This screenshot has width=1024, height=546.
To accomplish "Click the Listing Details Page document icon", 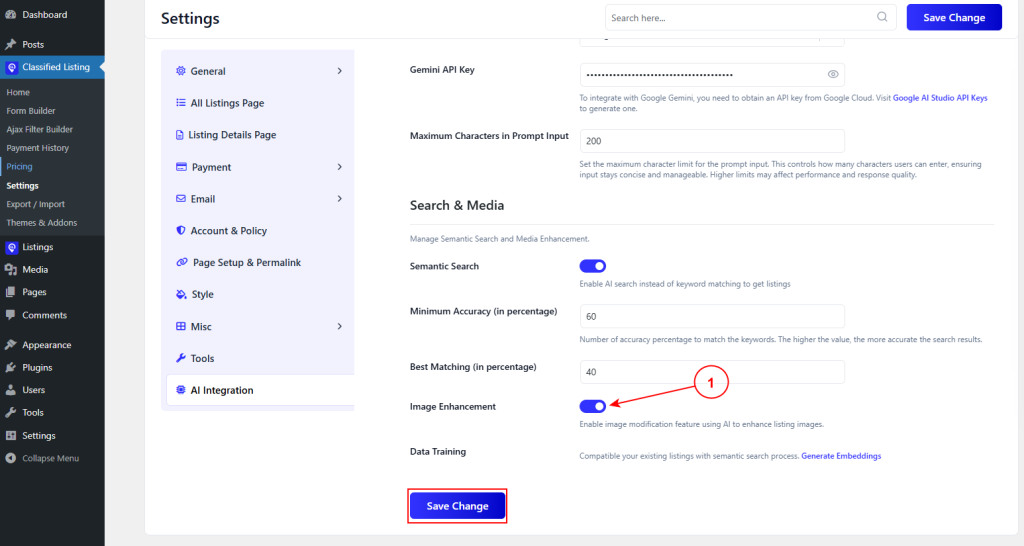I will tap(180, 135).
